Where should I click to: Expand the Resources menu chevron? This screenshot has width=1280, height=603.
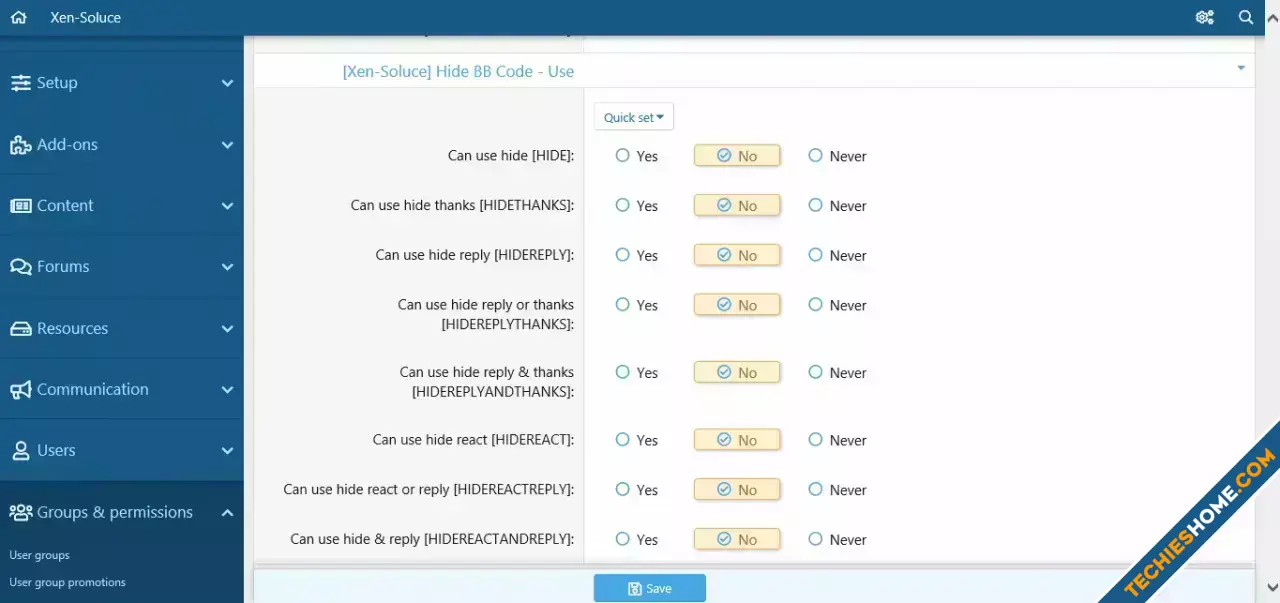coord(227,329)
